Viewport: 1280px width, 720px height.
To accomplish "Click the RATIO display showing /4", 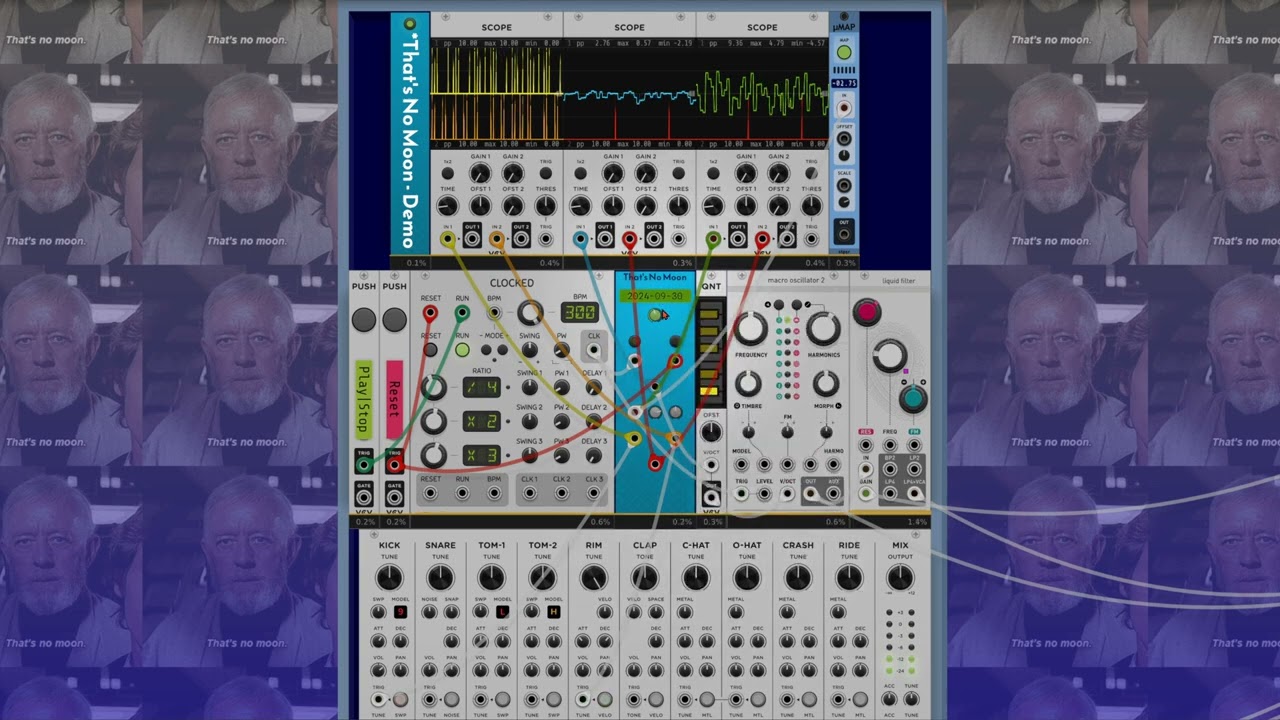I will point(481,387).
